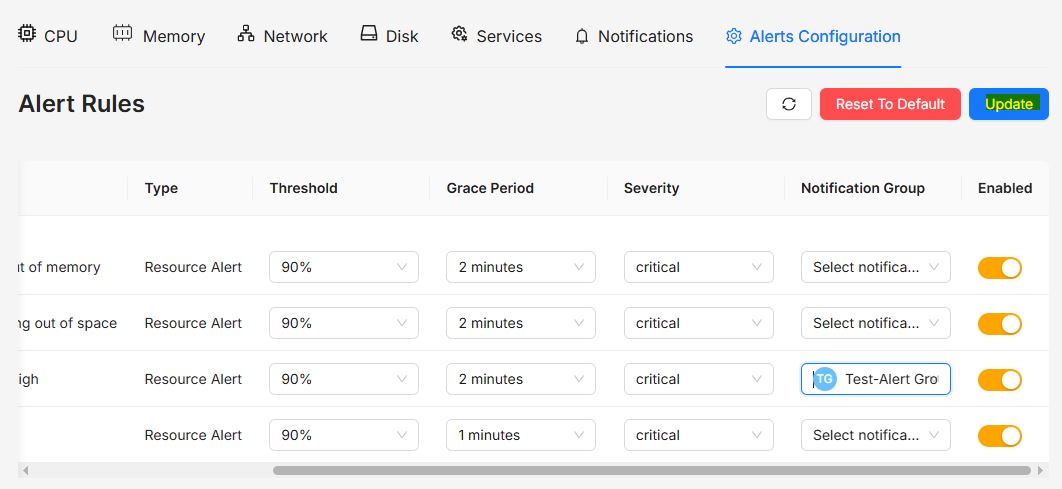Click the Update button
Image resolution: width=1062 pixels, height=489 pixels.
[x=1009, y=104]
